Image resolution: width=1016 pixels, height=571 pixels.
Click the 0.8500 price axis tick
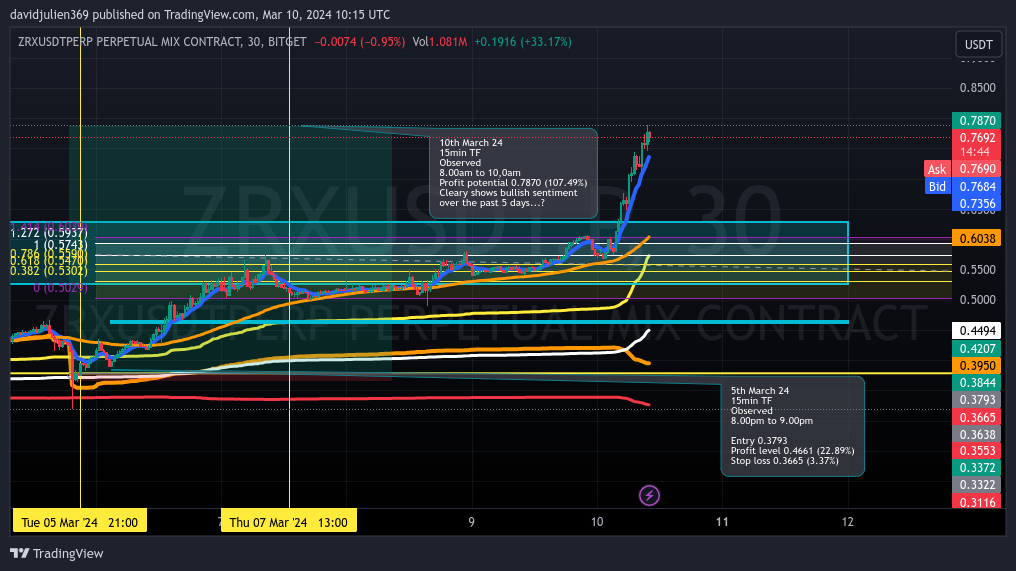coord(977,87)
